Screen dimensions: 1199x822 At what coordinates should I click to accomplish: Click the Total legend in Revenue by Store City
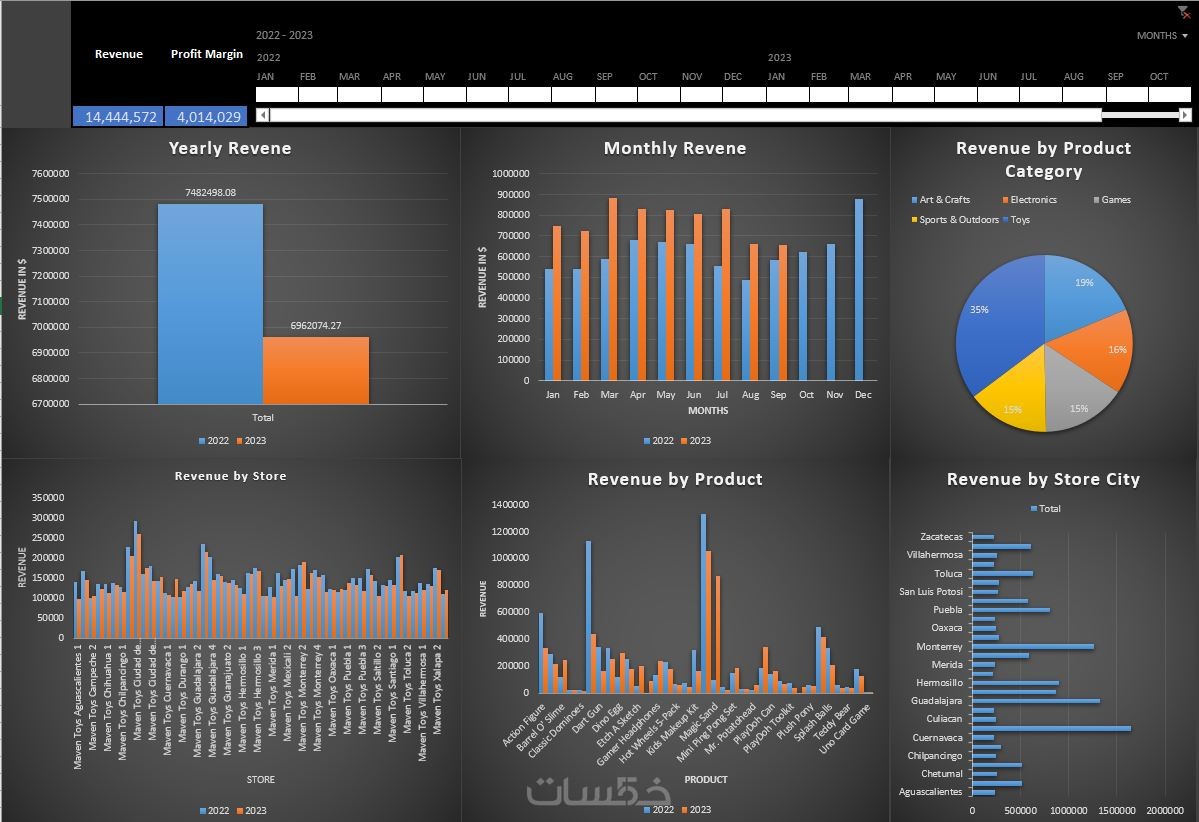(1045, 508)
